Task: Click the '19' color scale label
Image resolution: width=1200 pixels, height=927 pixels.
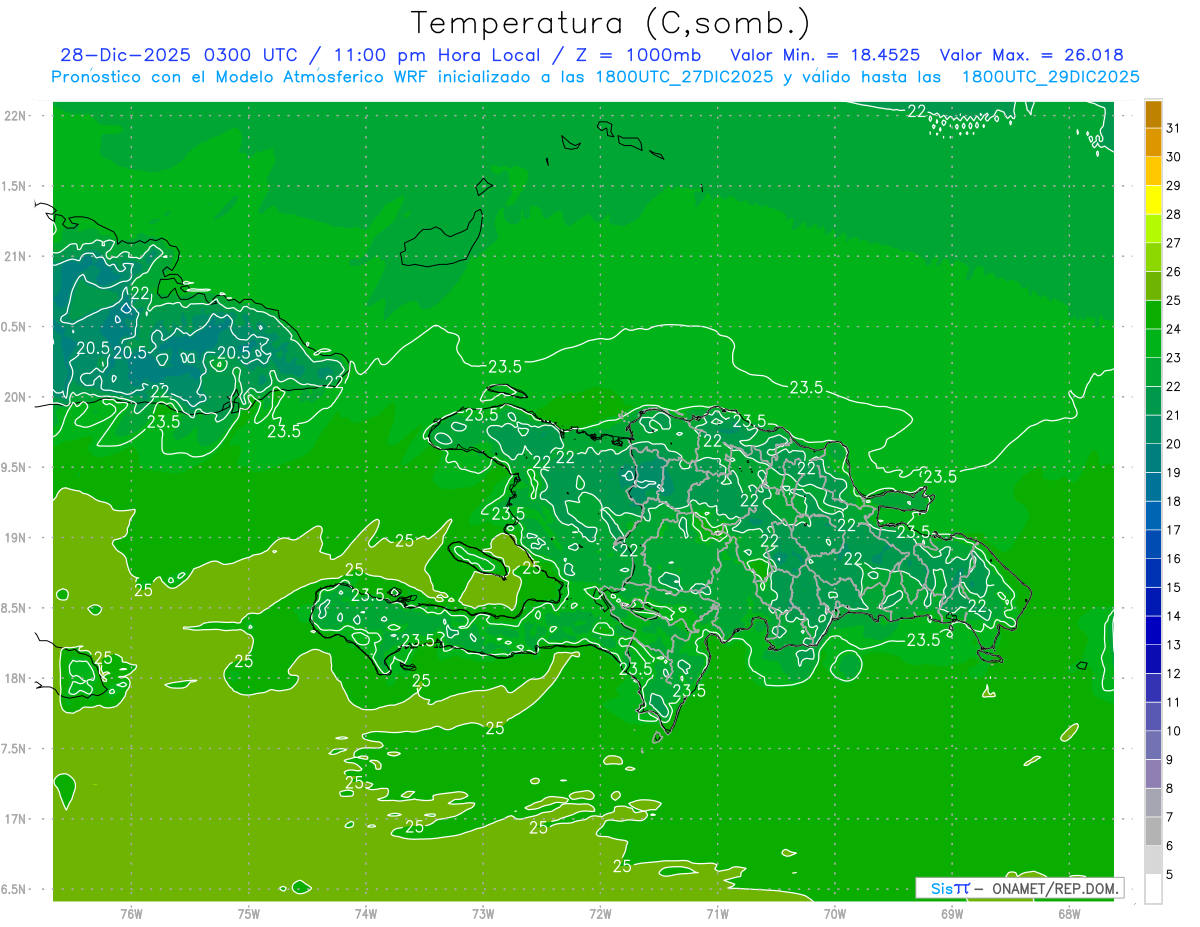Action: click(1173, 473)
